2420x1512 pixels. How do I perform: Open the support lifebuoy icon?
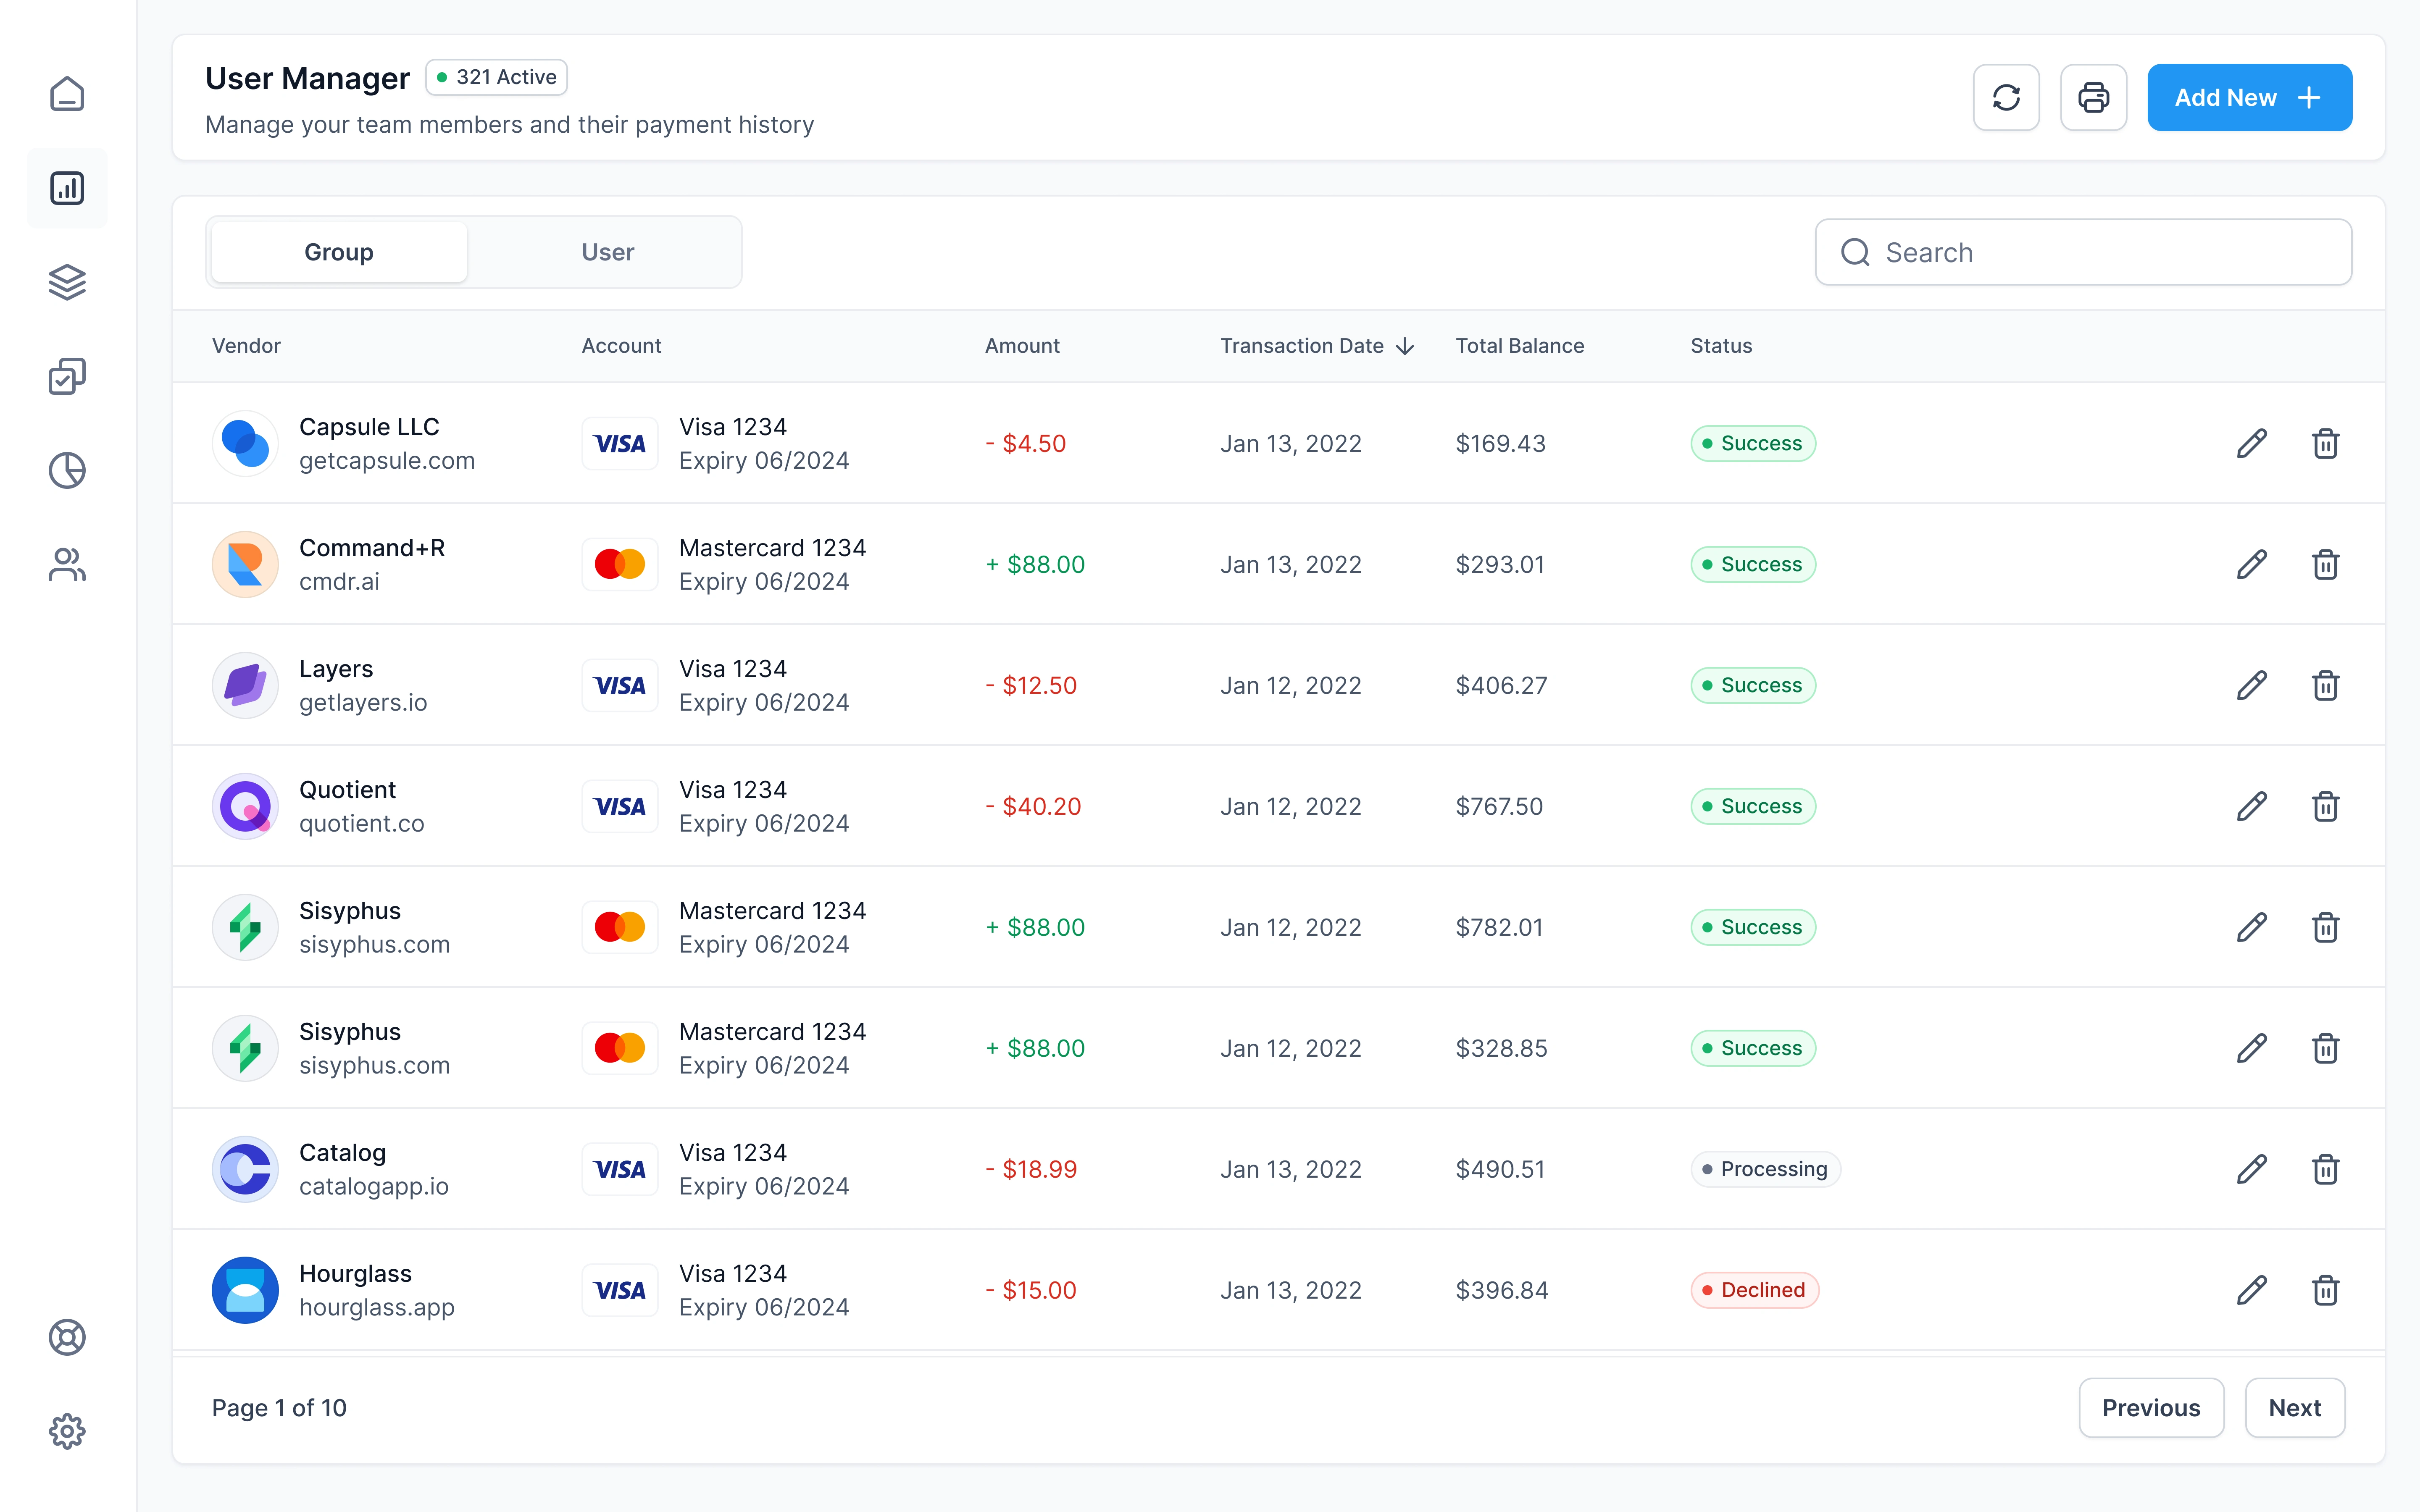(67, 1337)
